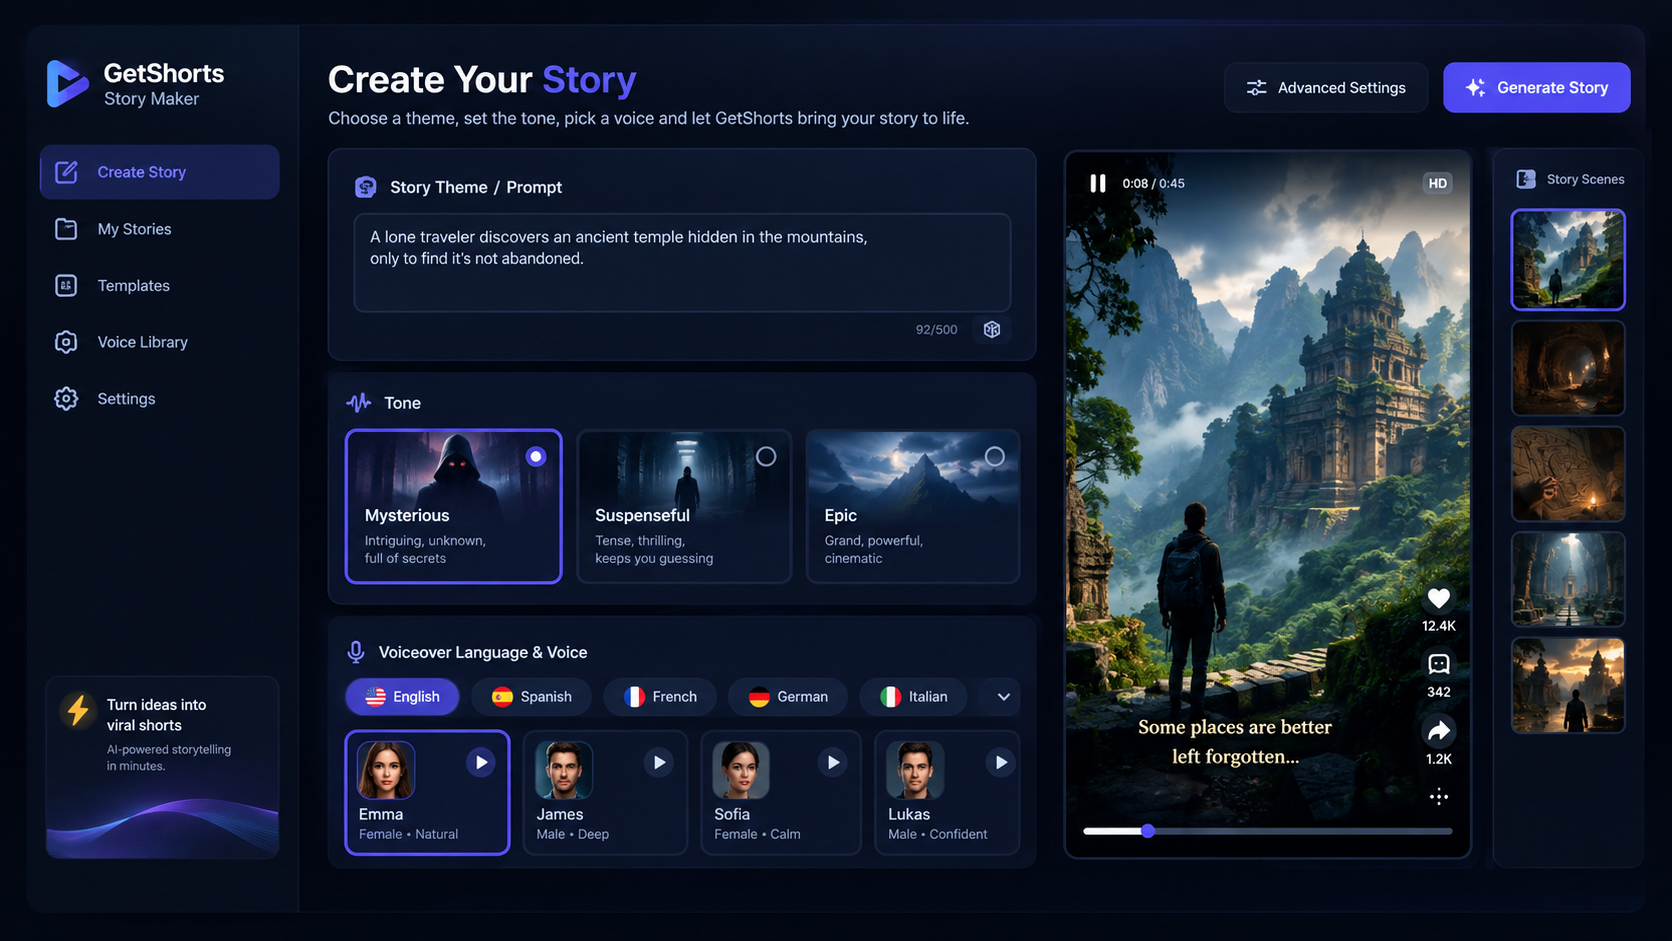Click the HD quality badge
The height and width of the screenshot is (941, 1672).
pyautogui.click(x=1437, y=183)
